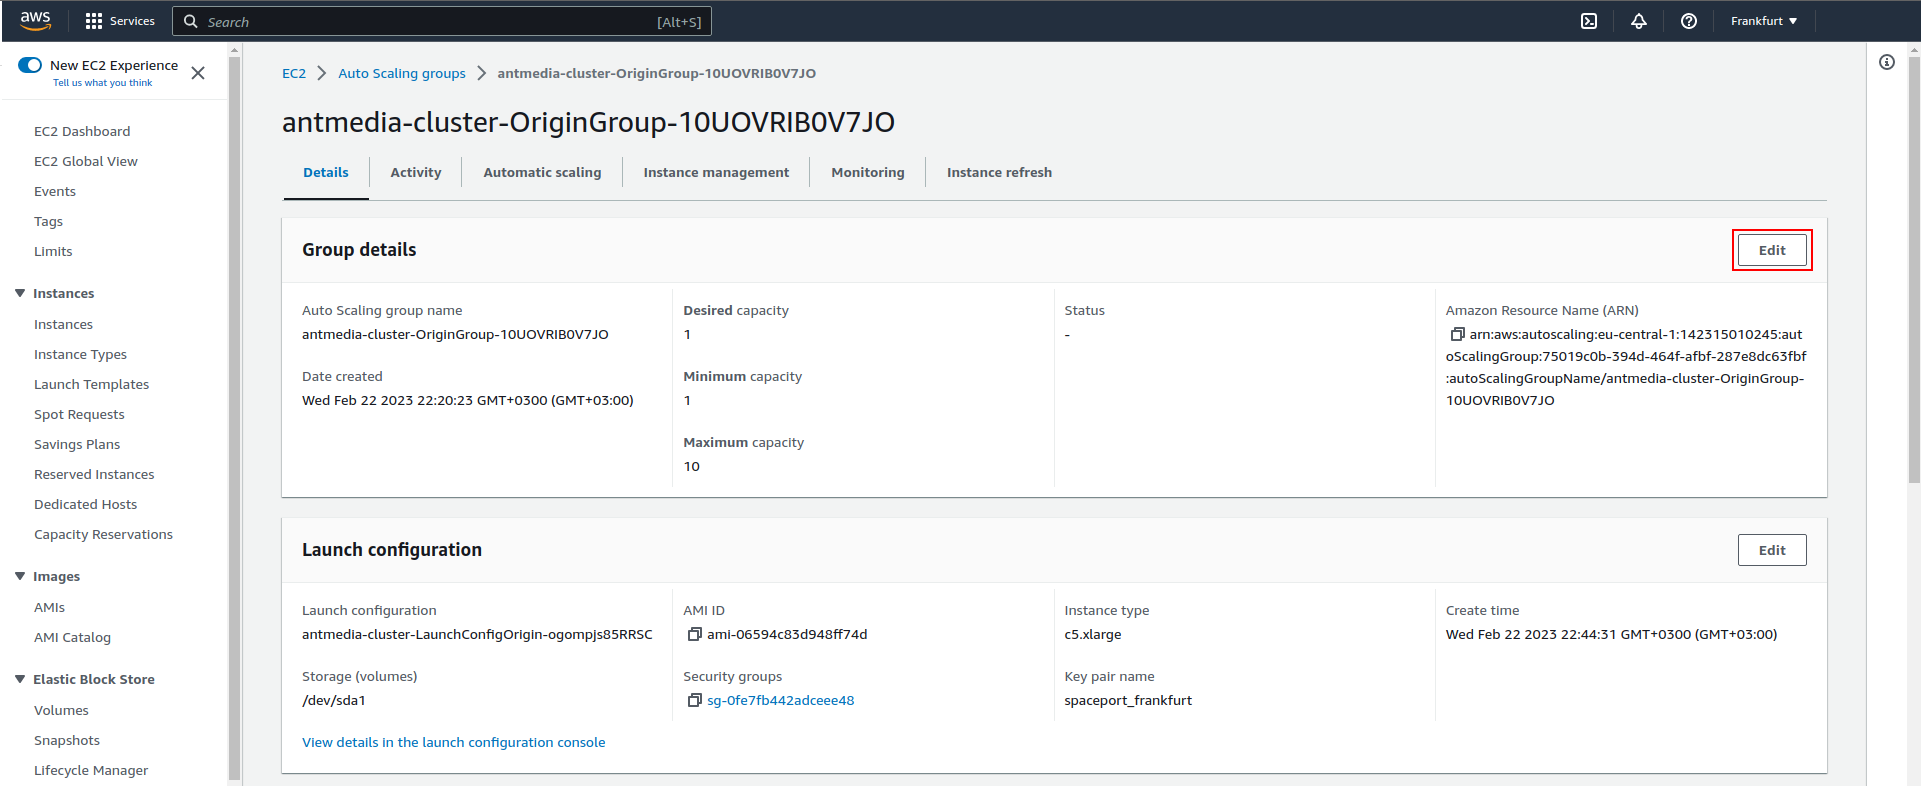Open the Instances list page link

click(x=63, y=324)
